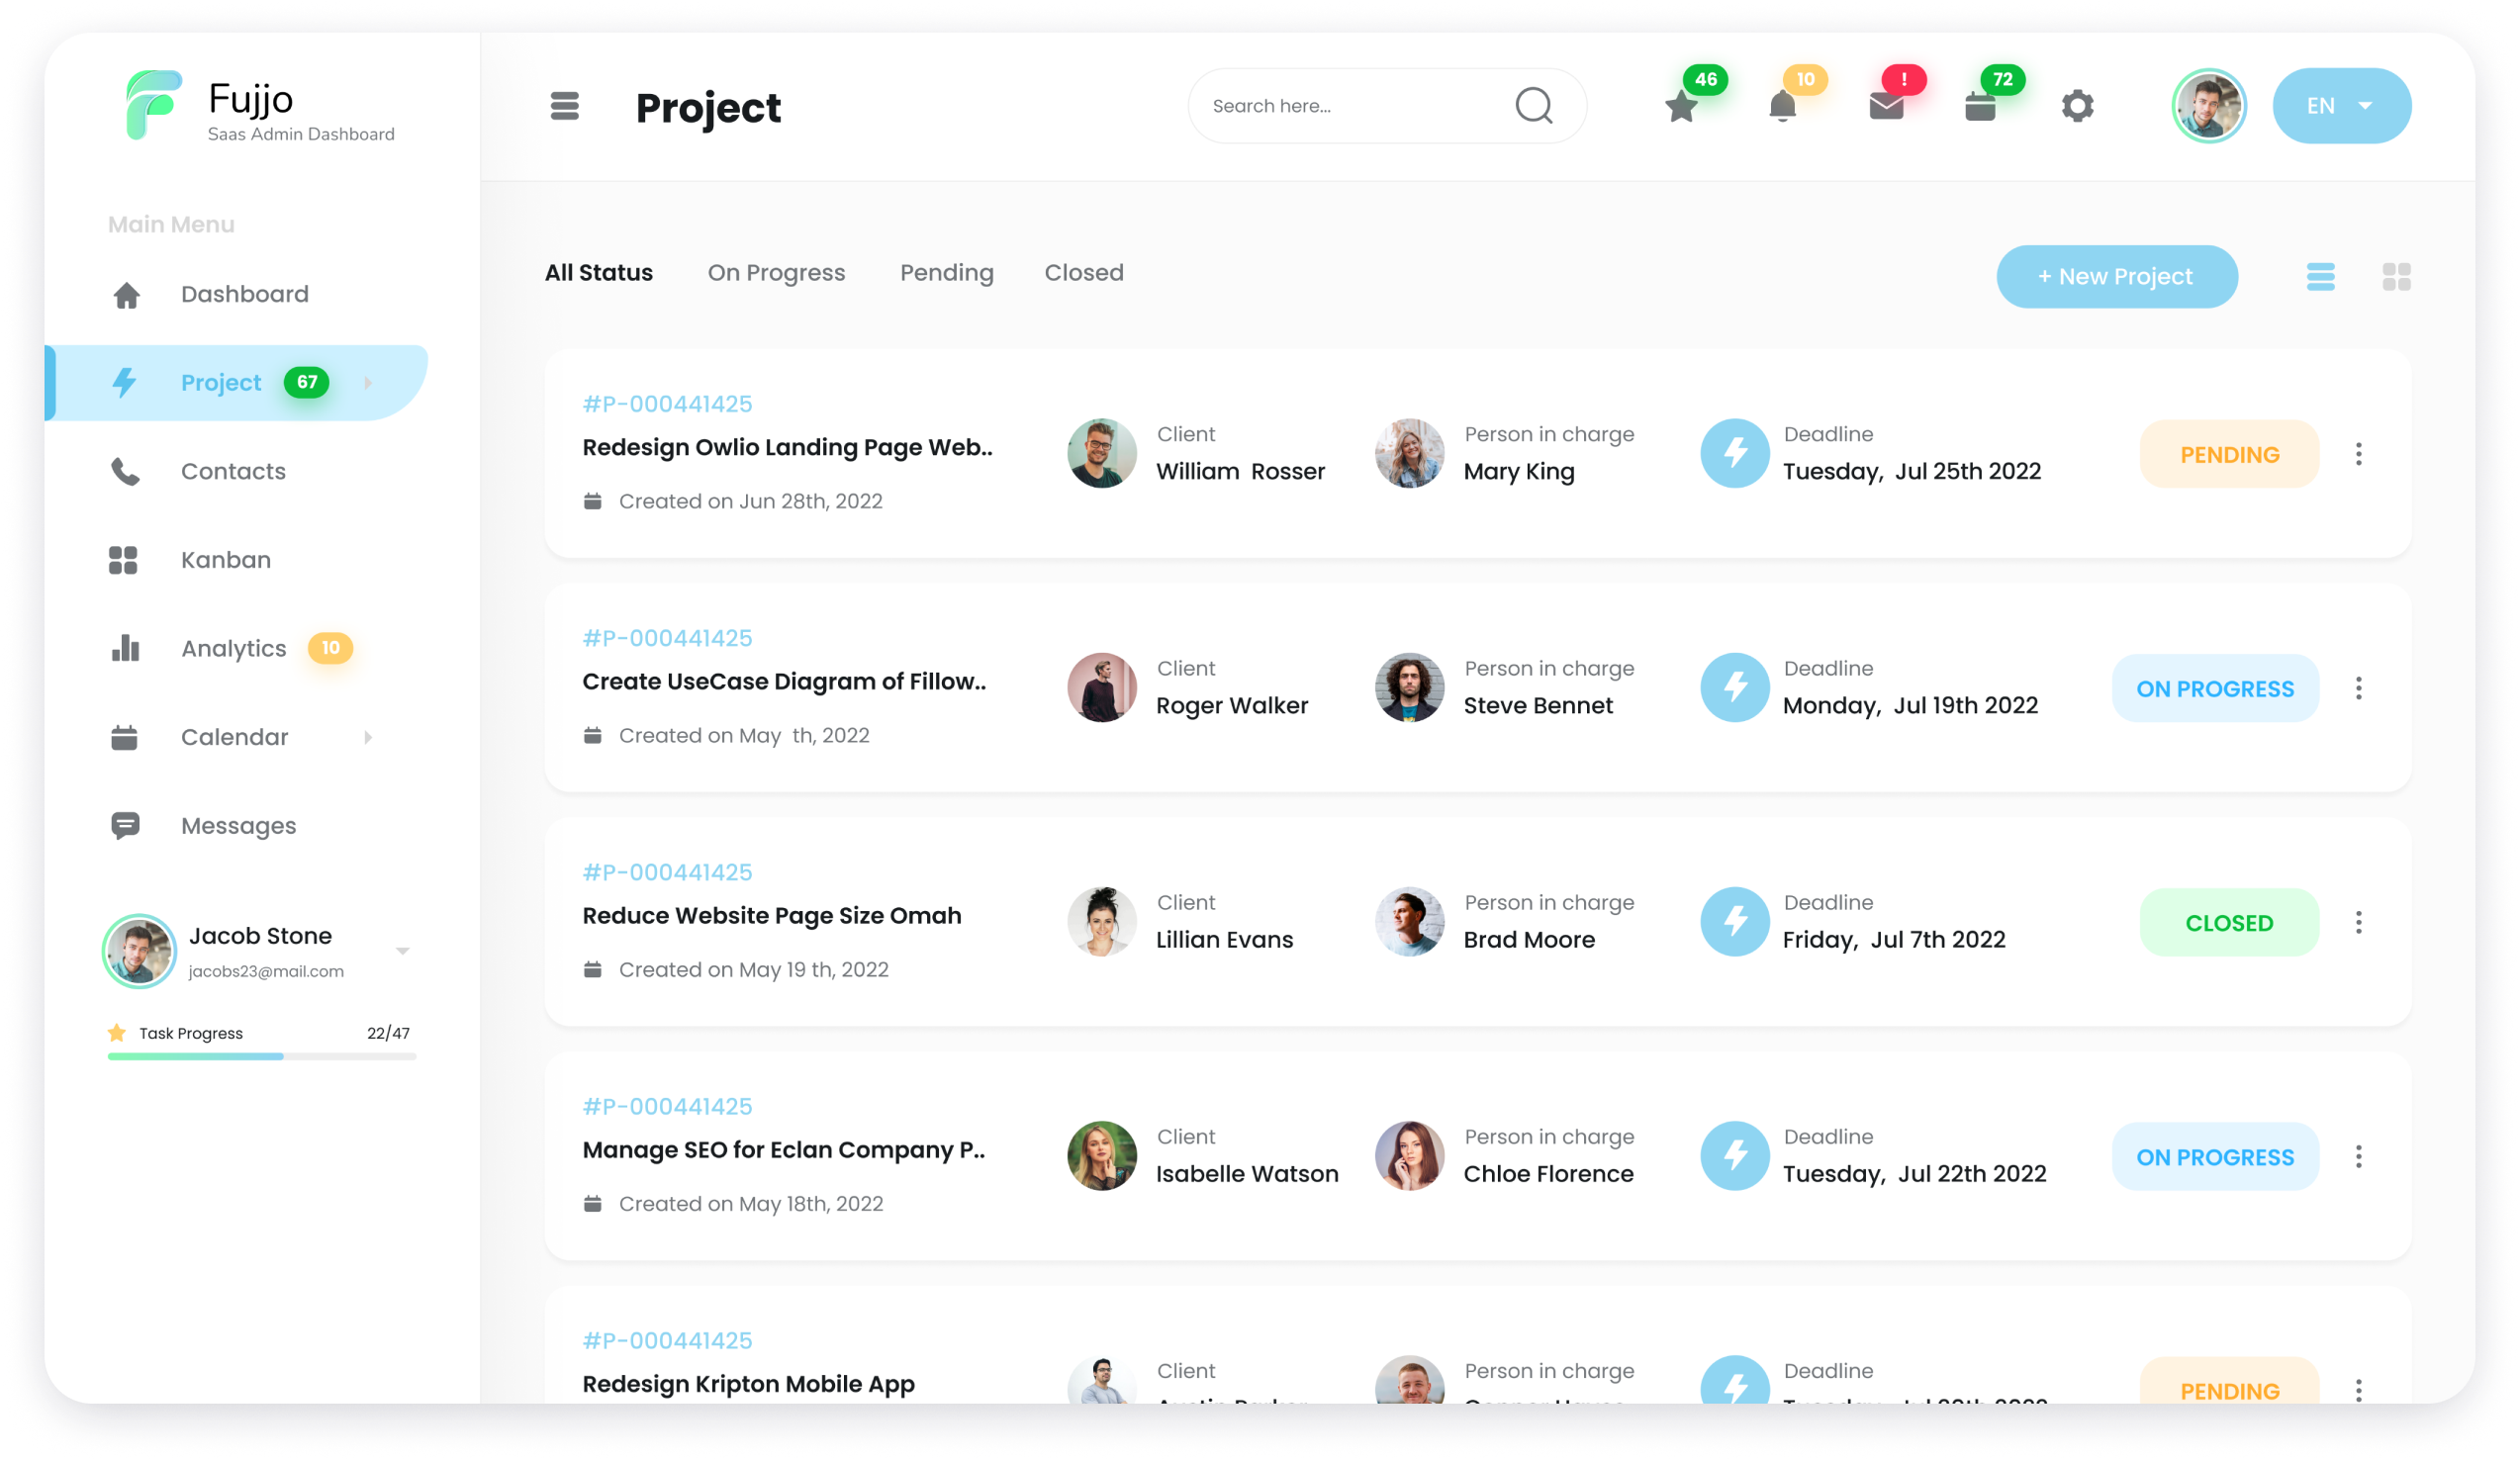Click the + New Project button
Viewport: 2520px width, 1460px height.
[x=2113, y=276]
